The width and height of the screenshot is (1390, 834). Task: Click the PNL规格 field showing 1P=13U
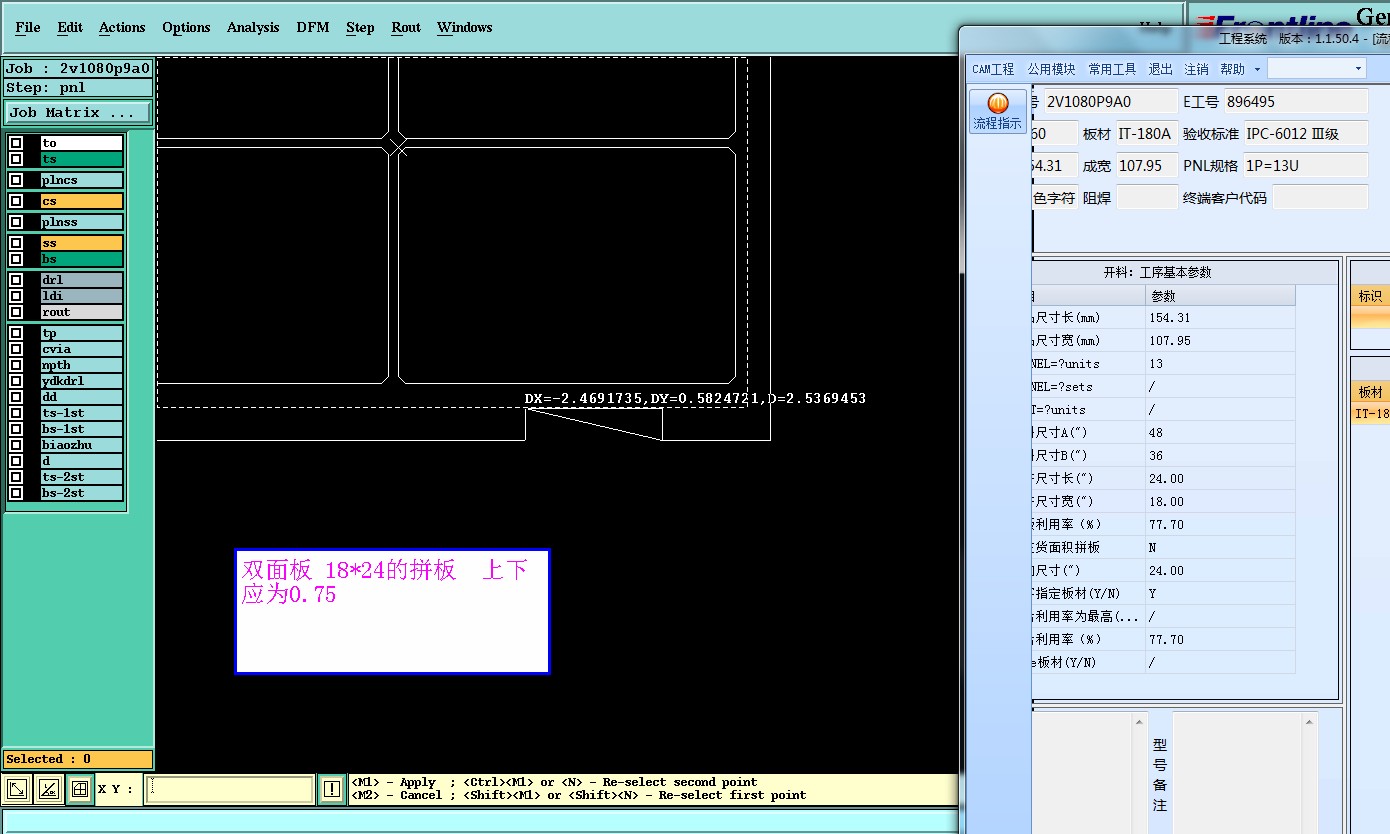[1304, 165]
